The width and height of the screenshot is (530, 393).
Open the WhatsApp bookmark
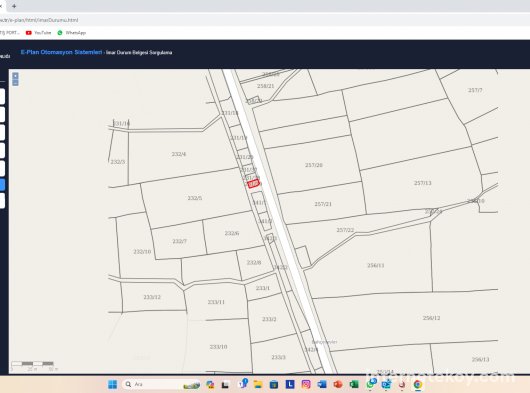point(72,33)
